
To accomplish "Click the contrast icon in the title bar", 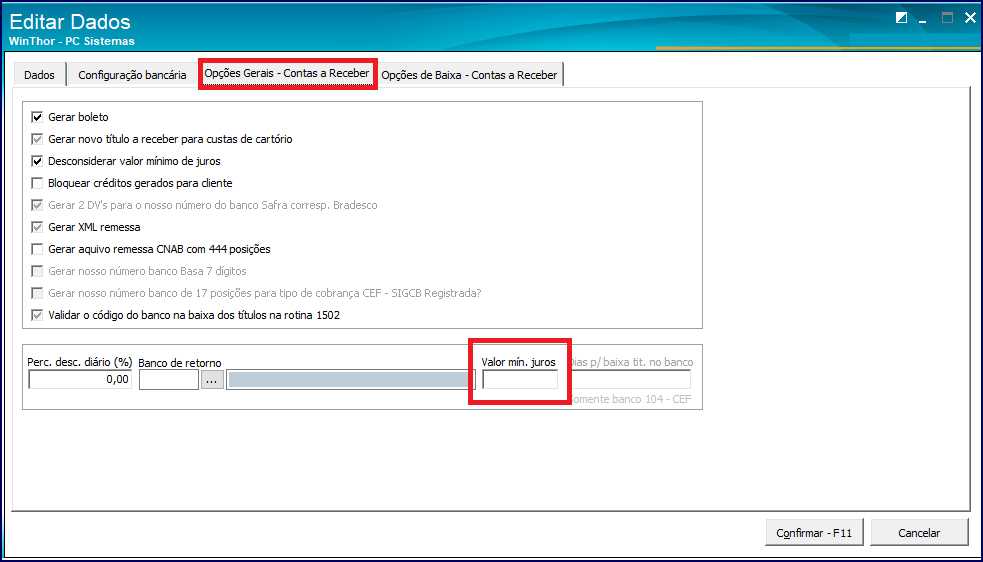I will click(x=902, y=18).
